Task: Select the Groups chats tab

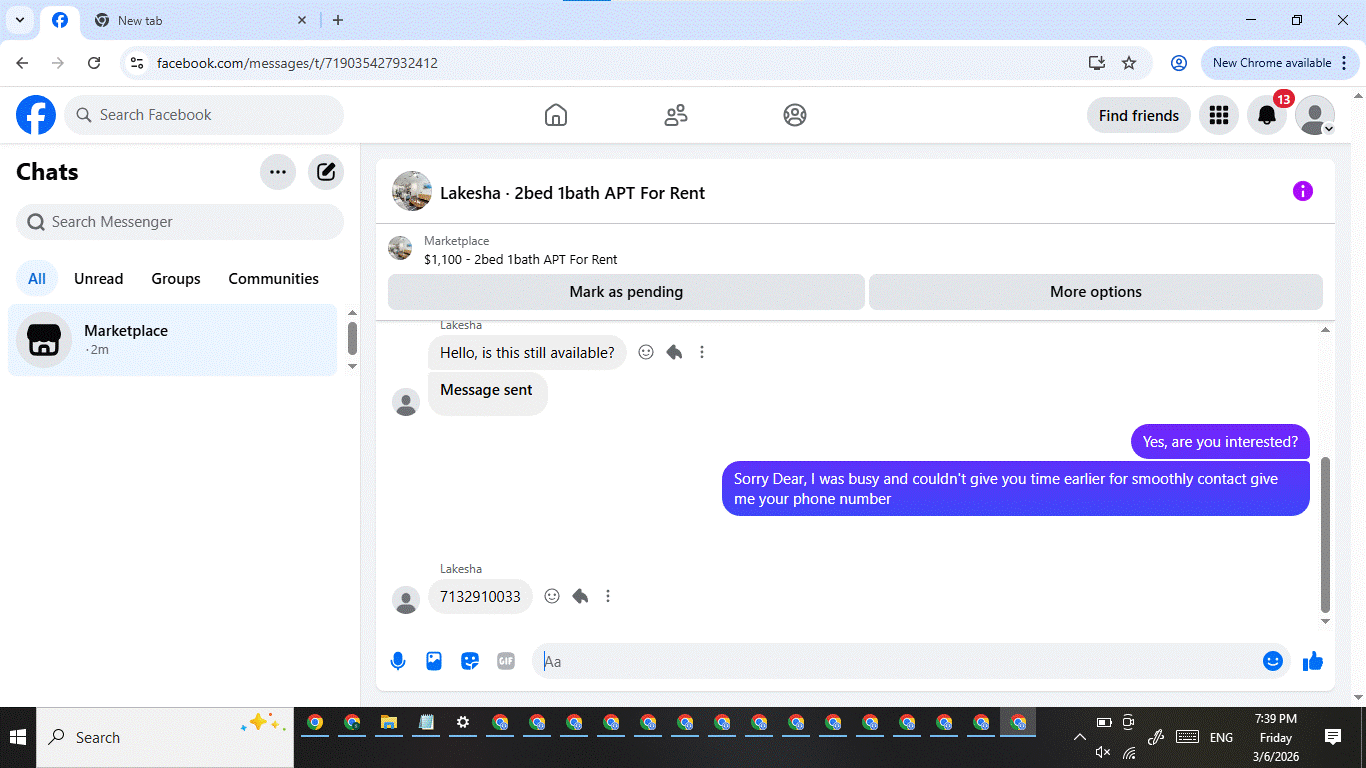Action: pyautogui.click(x=176, y=279)
